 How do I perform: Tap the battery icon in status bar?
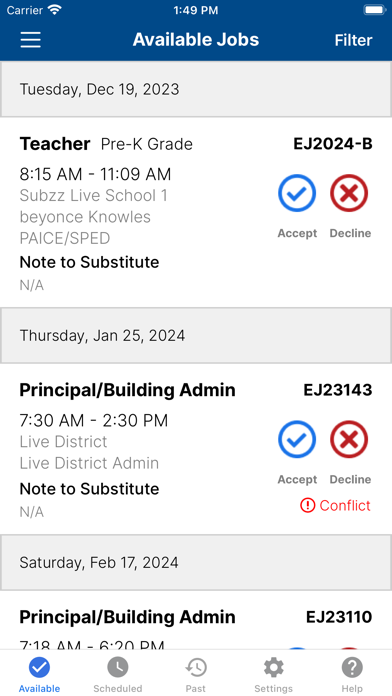click(x=374, y=10)
